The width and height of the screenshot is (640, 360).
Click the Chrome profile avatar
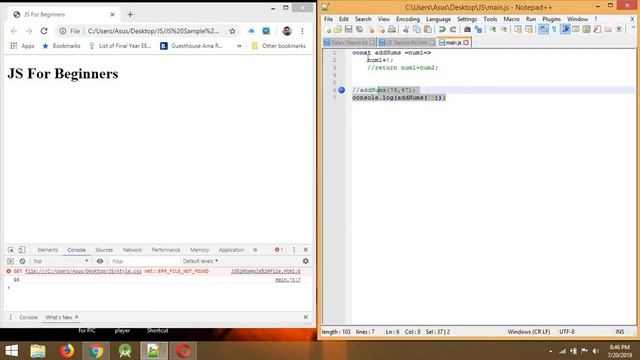287,31
